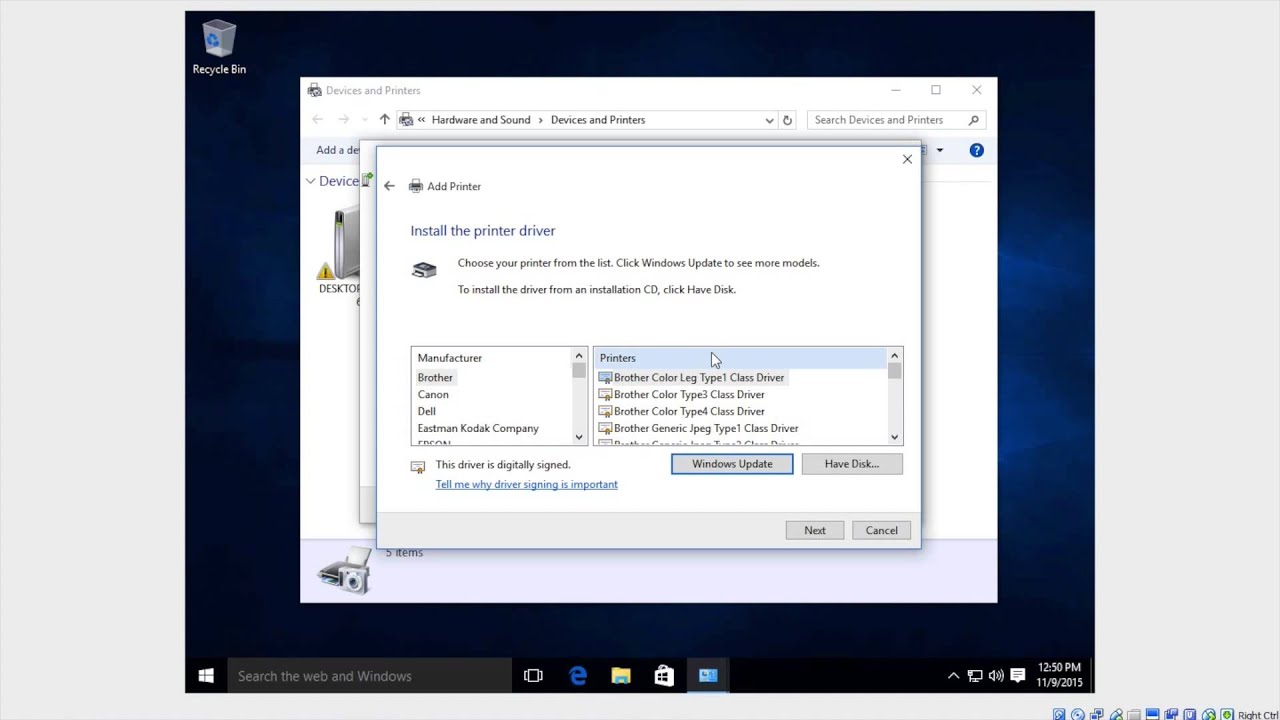Image resolution: width=1280 pixels, height=720 pixels.
Task: Open dropdown after Hardware and Sound breadcrumb
Action: click(x=541, y=120)
